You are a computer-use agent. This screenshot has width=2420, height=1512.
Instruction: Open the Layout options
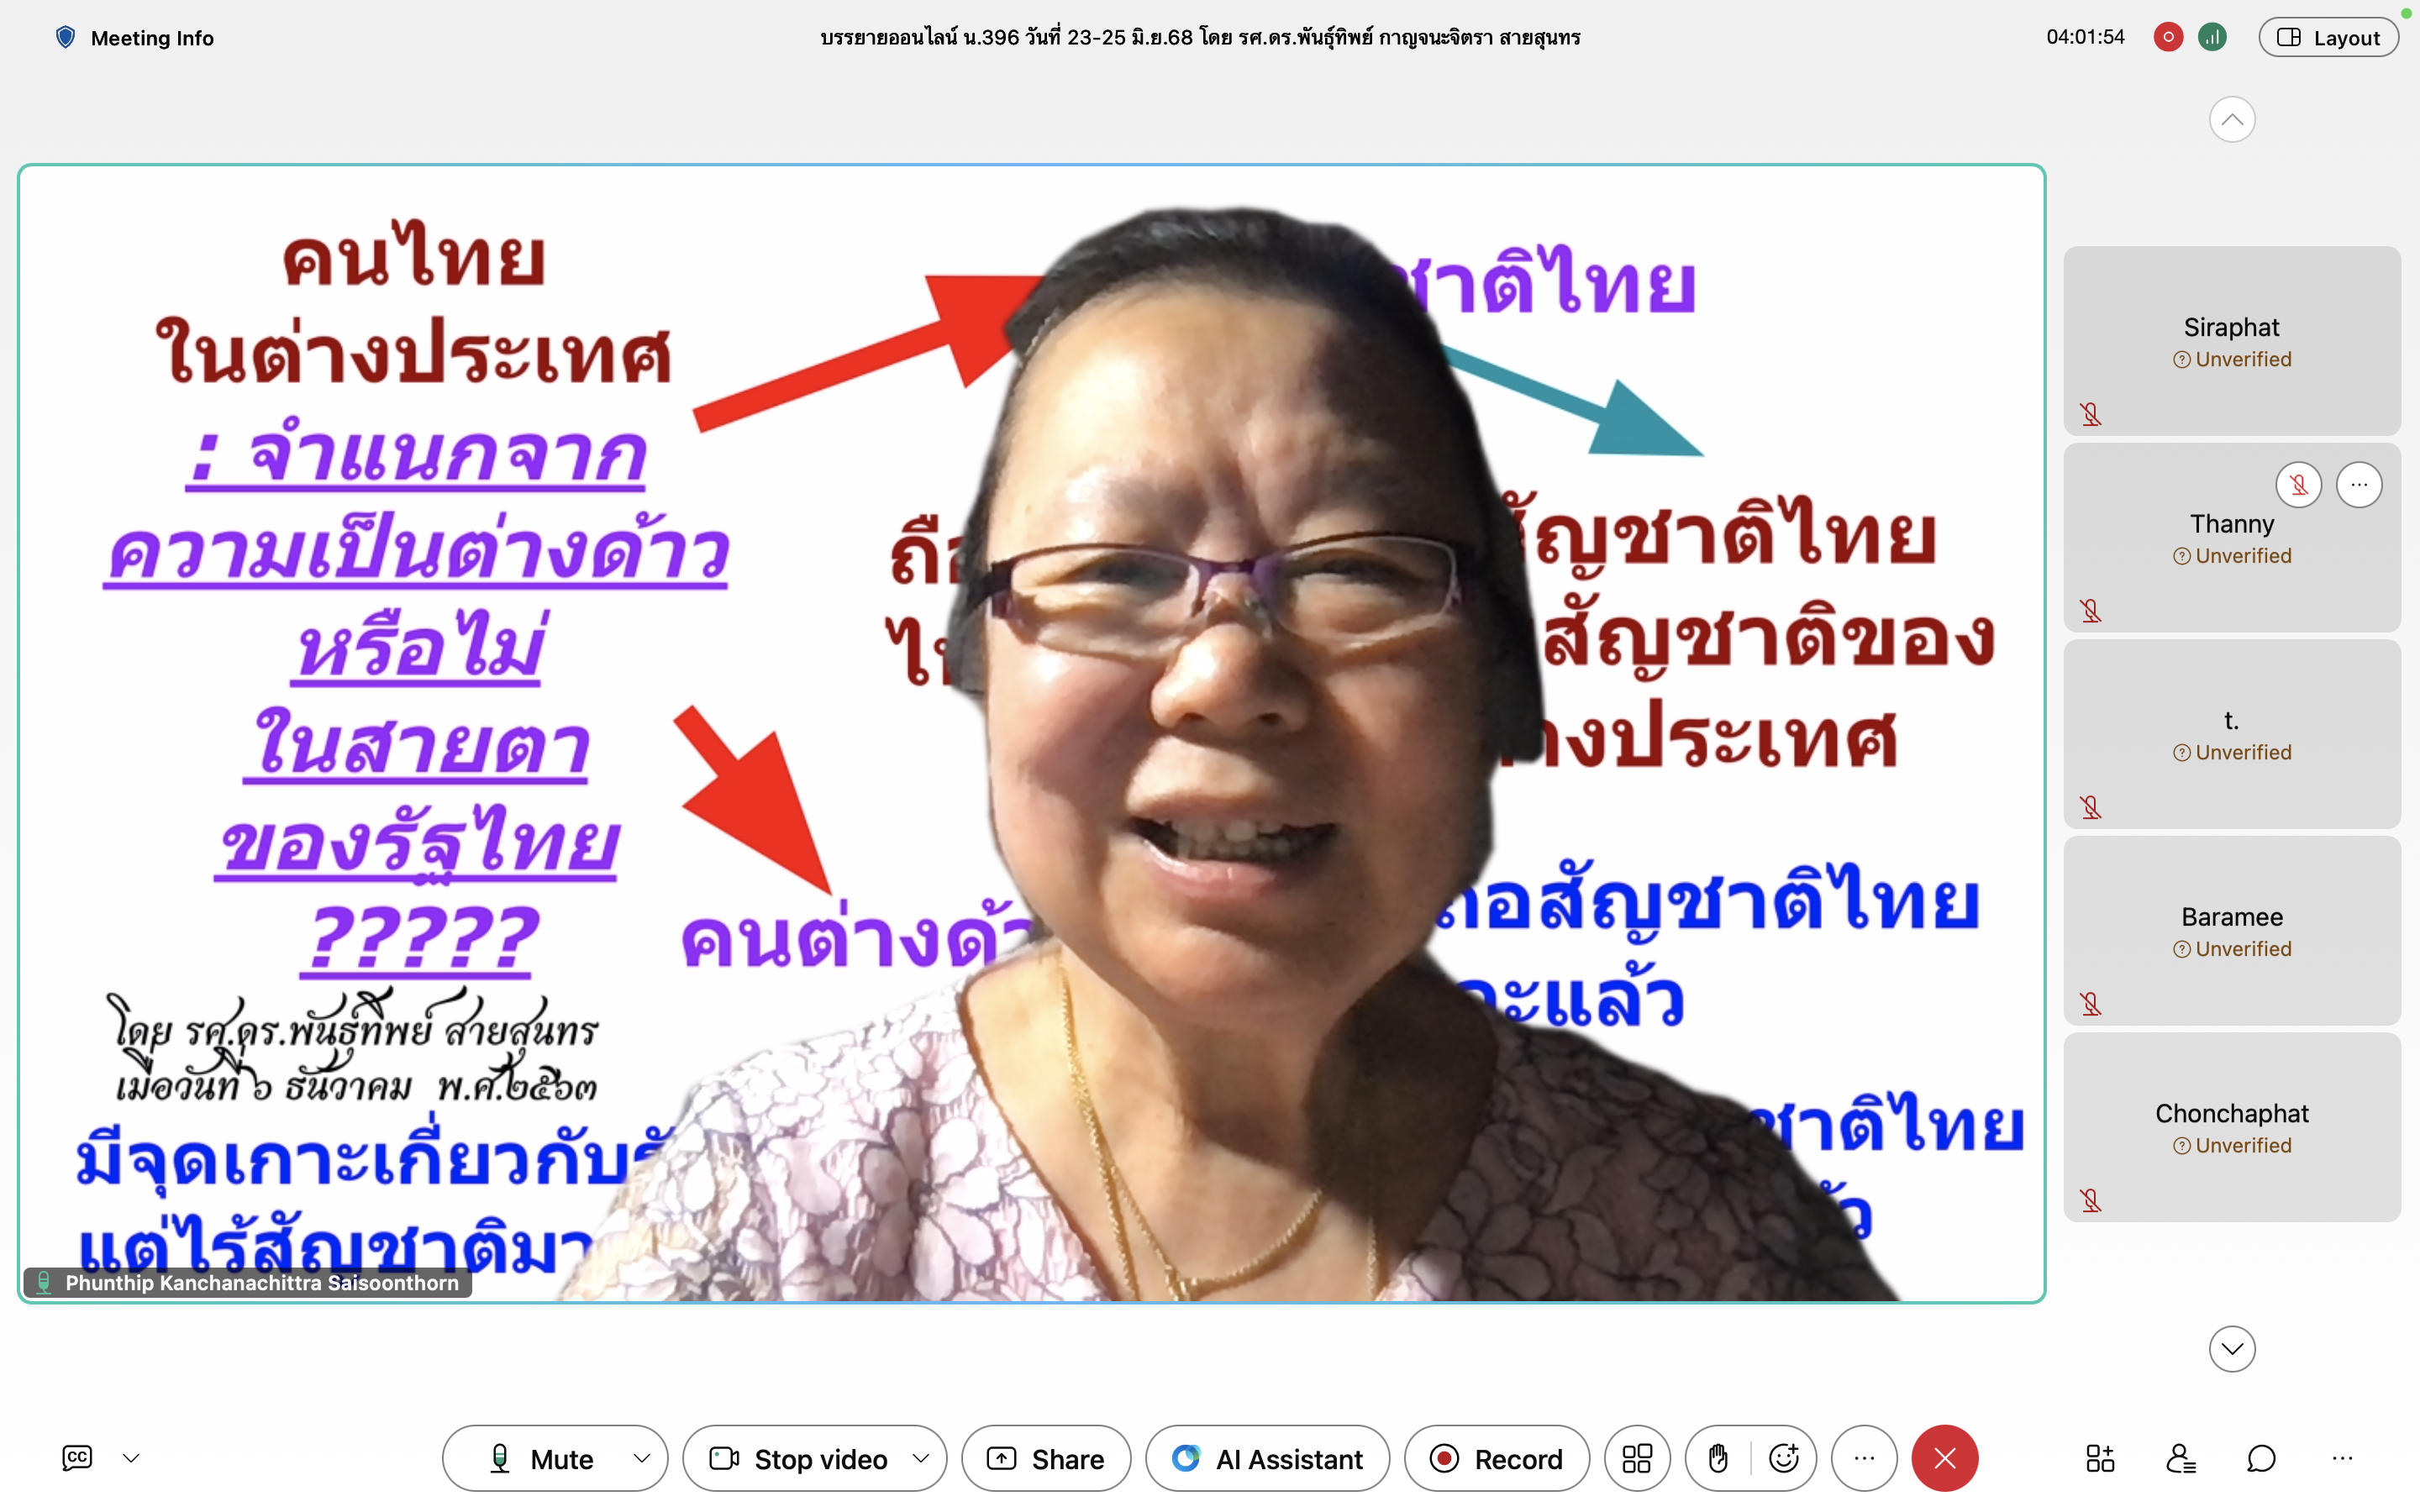click(x=2328, y=38)
